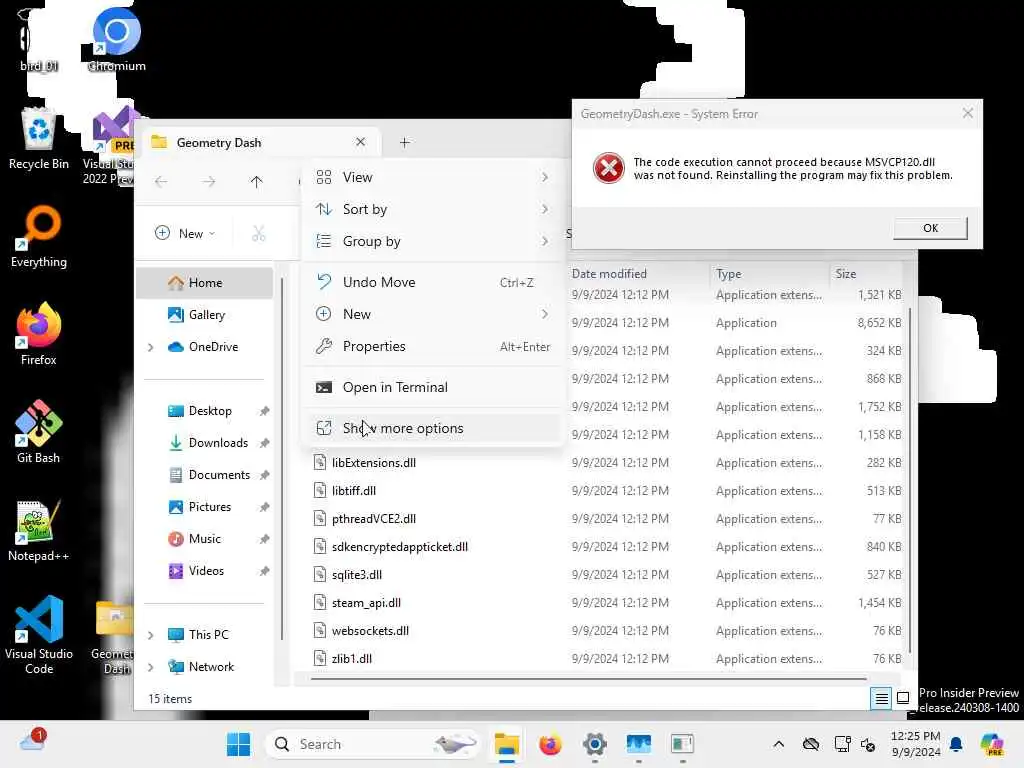The image size is (1024, 768).
Task: Click the Explorer forward arrow
Action: click(208, 182)
